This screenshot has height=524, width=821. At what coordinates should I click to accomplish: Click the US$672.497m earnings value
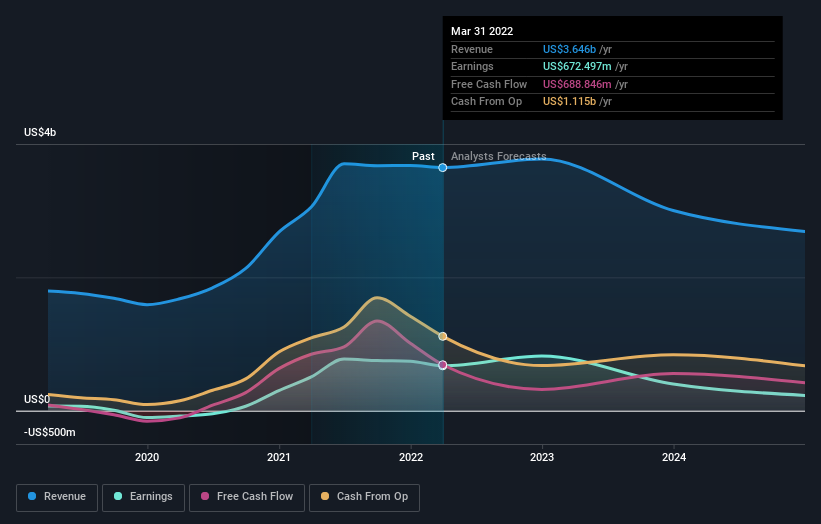(577, 66)
